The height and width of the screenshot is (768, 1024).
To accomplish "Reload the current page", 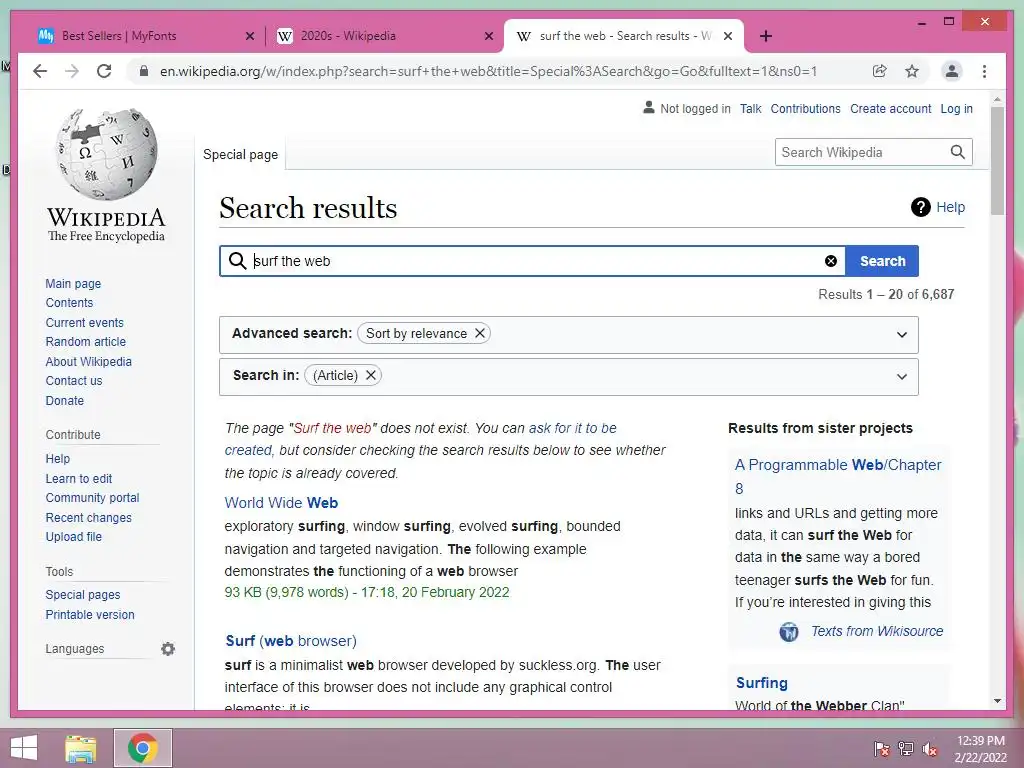I will [x=104, y=71].
